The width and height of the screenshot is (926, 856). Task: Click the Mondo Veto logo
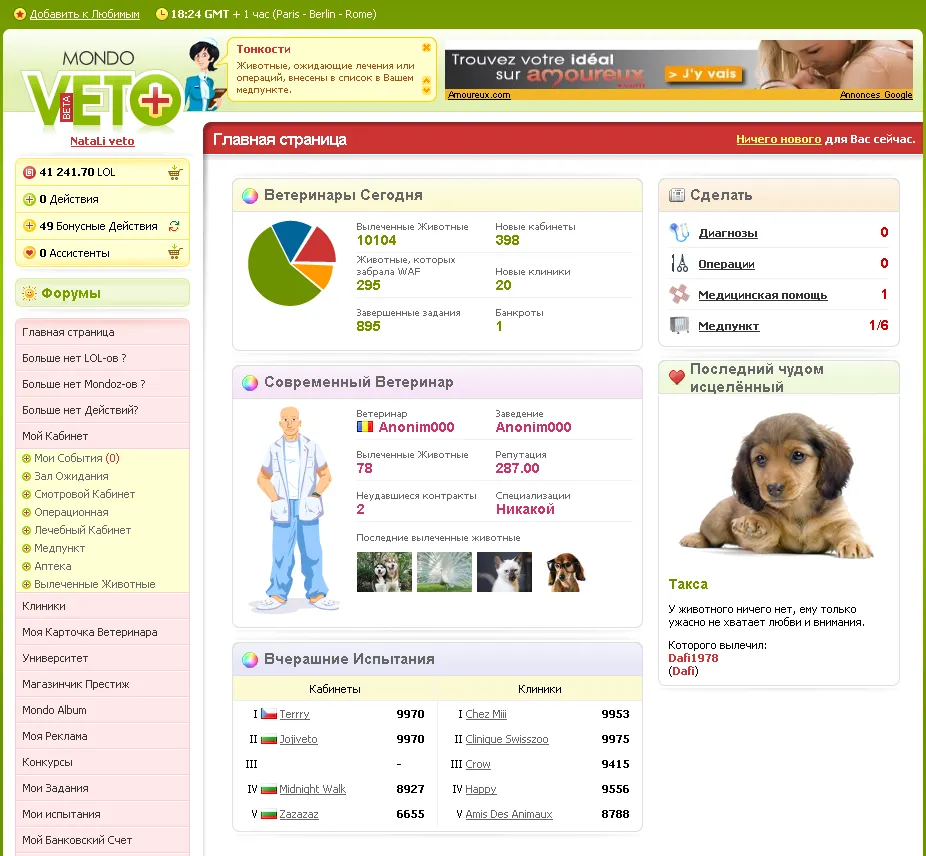(102, 91)
